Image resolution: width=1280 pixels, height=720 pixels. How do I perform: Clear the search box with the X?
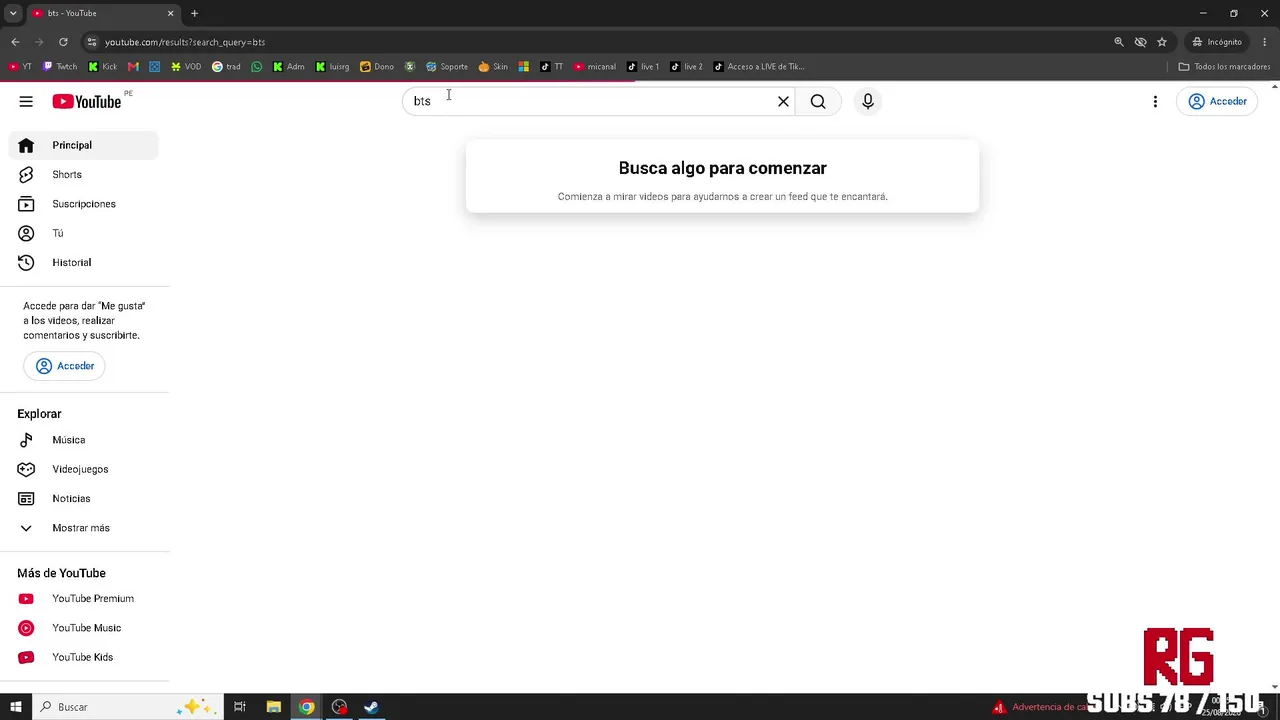783,101
